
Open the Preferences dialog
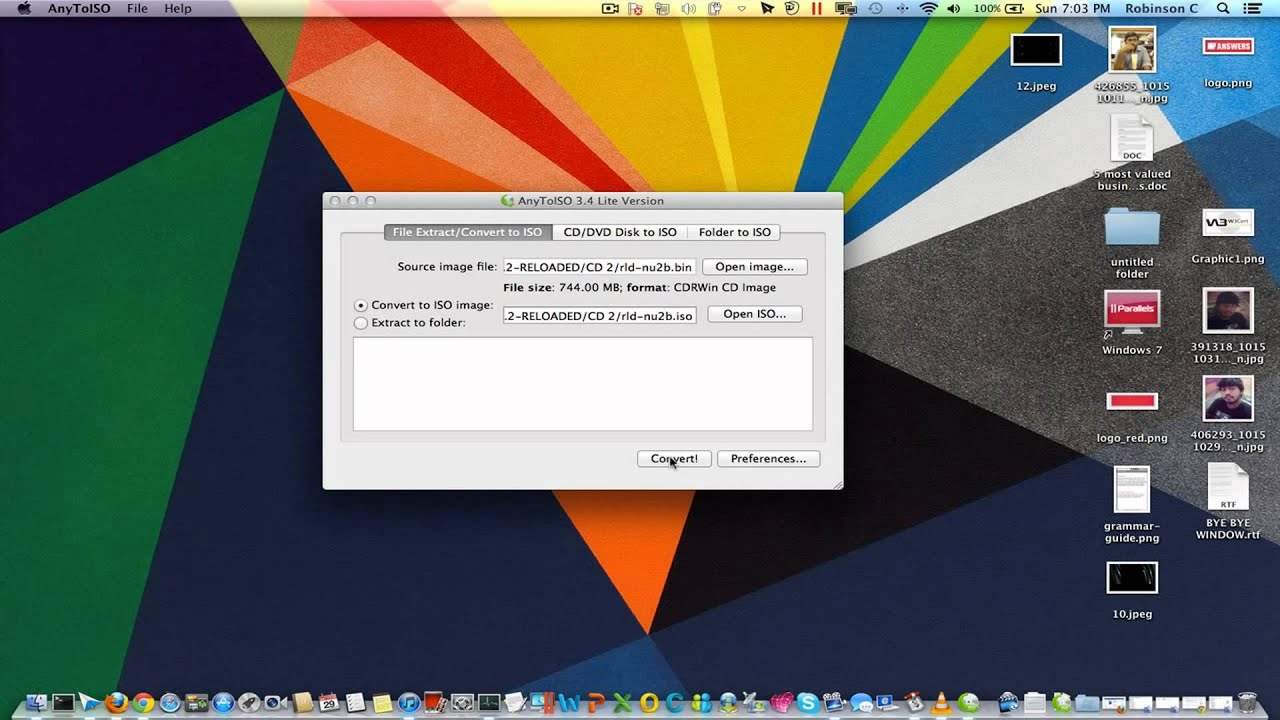point(768,459)
